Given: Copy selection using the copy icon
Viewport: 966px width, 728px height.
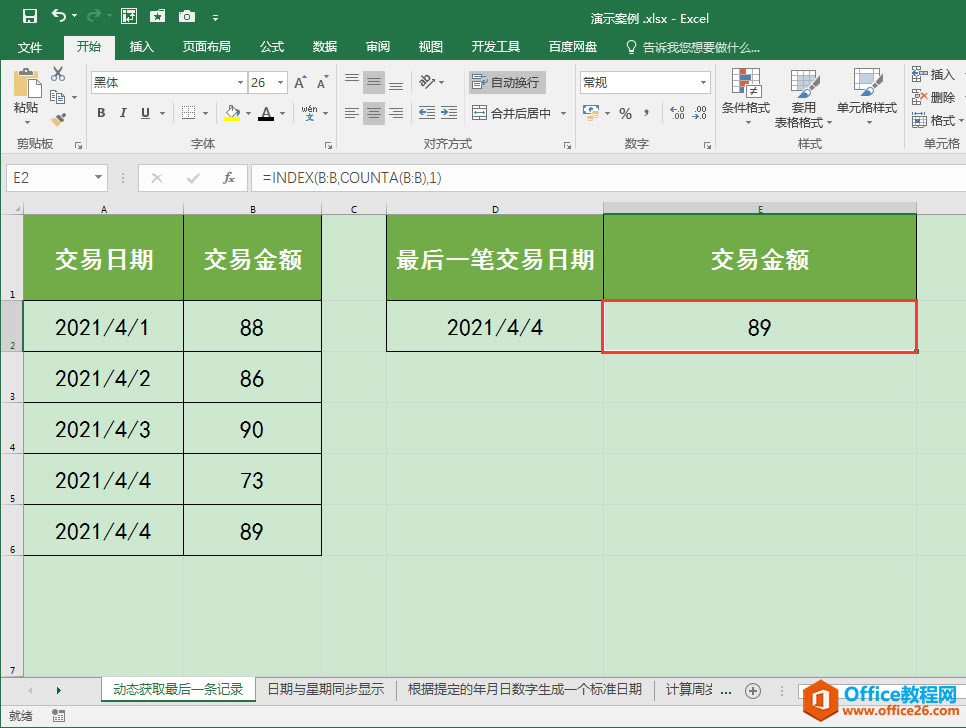Looking at the screenshot, I should coord(57,97).
